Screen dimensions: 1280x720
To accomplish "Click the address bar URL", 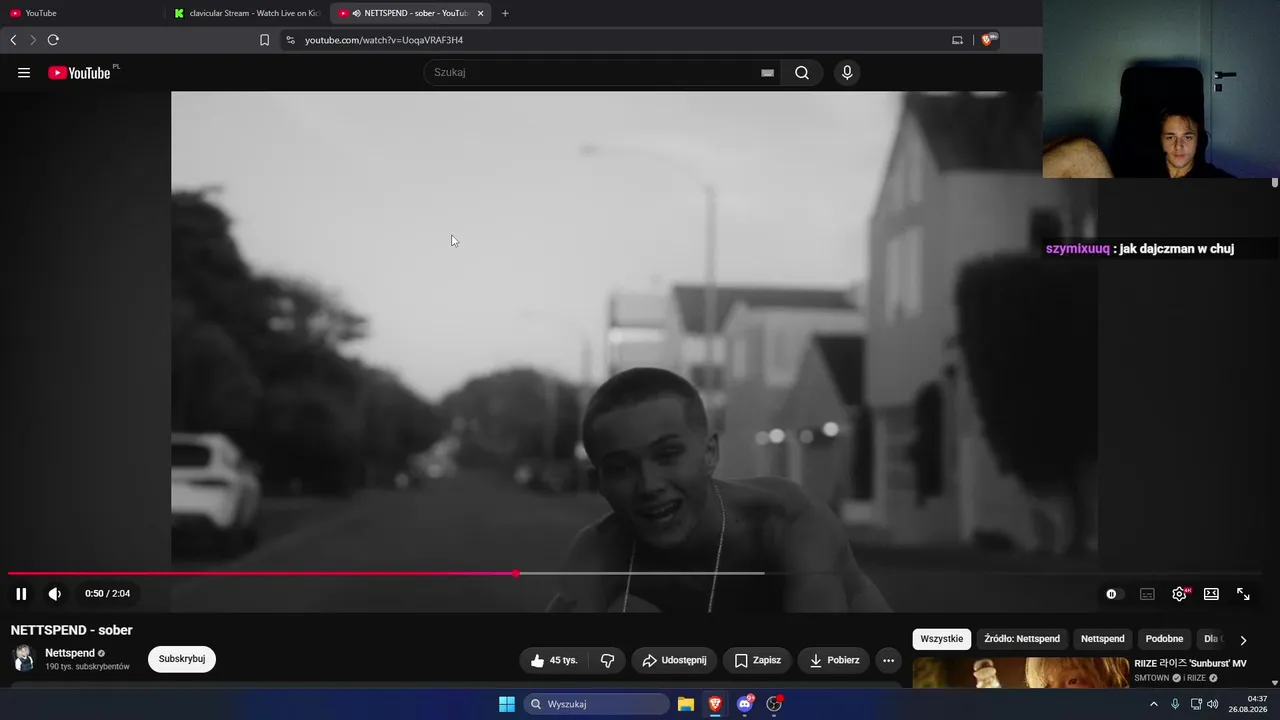I will coord(384,40).
